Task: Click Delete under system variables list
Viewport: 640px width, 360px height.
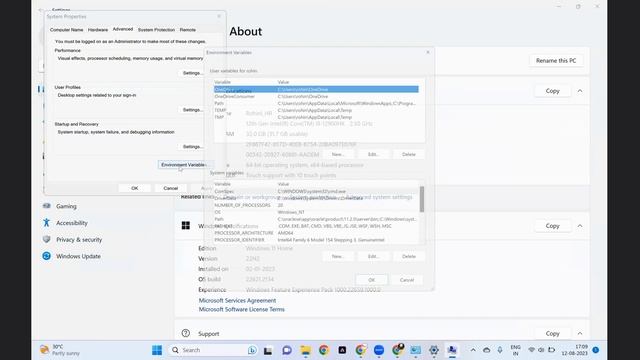Action: click(409, 256)
